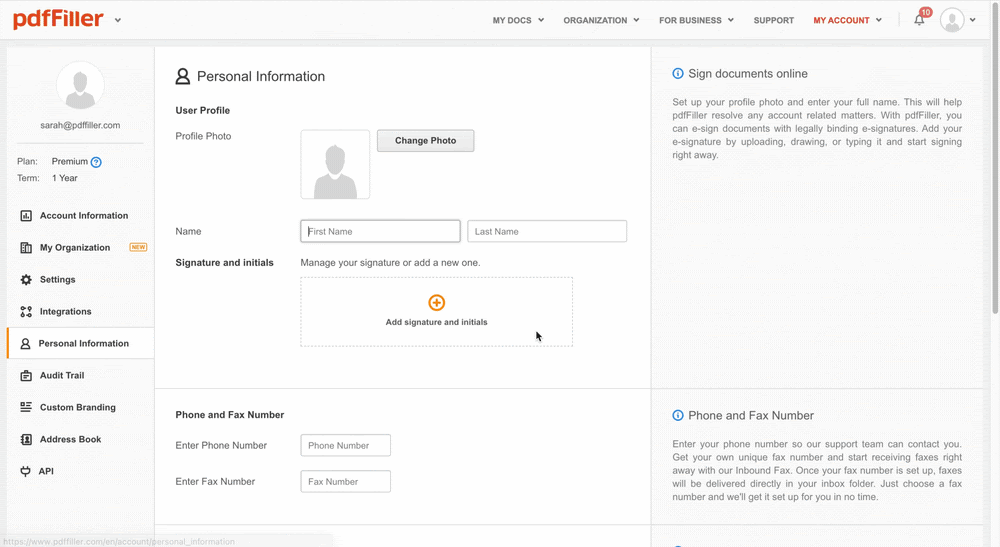Image resolution: width=1000 pixels, height=547 pixels.
Task: Go to SUPPORT in top navigation
Action: click(773, 20)
